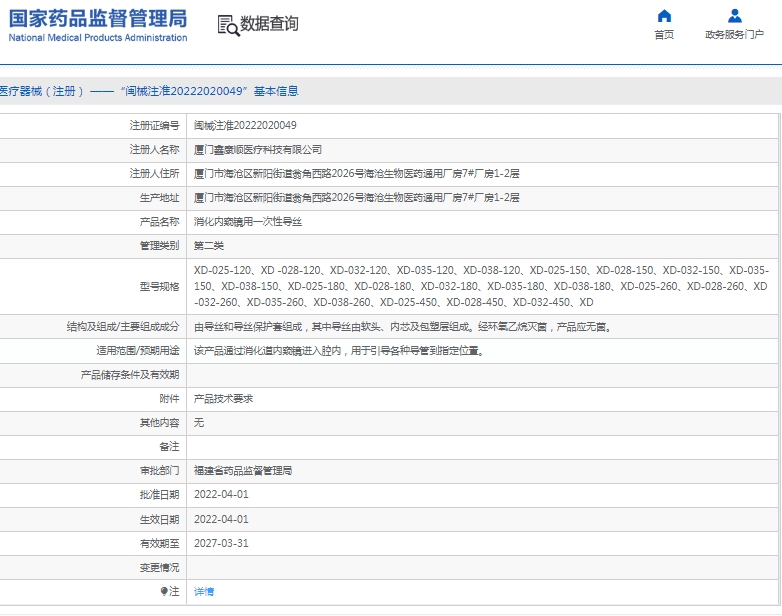The image size is (782, 616).
Task: Click the 数据查询 search document icon
Action: [228, 25]
